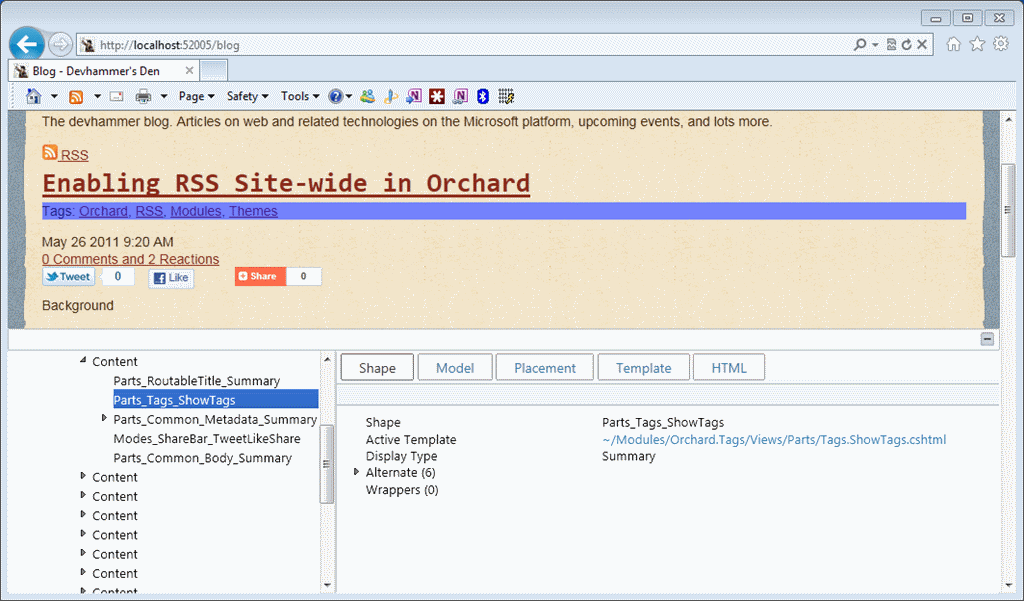Switch to the Placement tab

coord(545,368)
